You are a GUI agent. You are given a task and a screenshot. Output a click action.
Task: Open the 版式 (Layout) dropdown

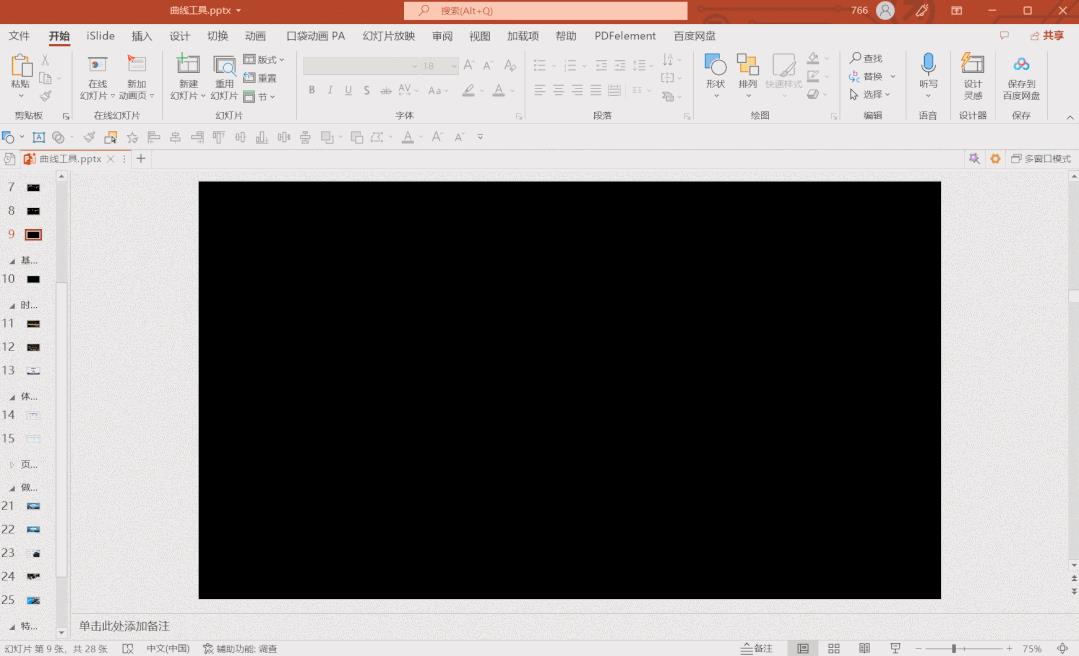(265, 60)
